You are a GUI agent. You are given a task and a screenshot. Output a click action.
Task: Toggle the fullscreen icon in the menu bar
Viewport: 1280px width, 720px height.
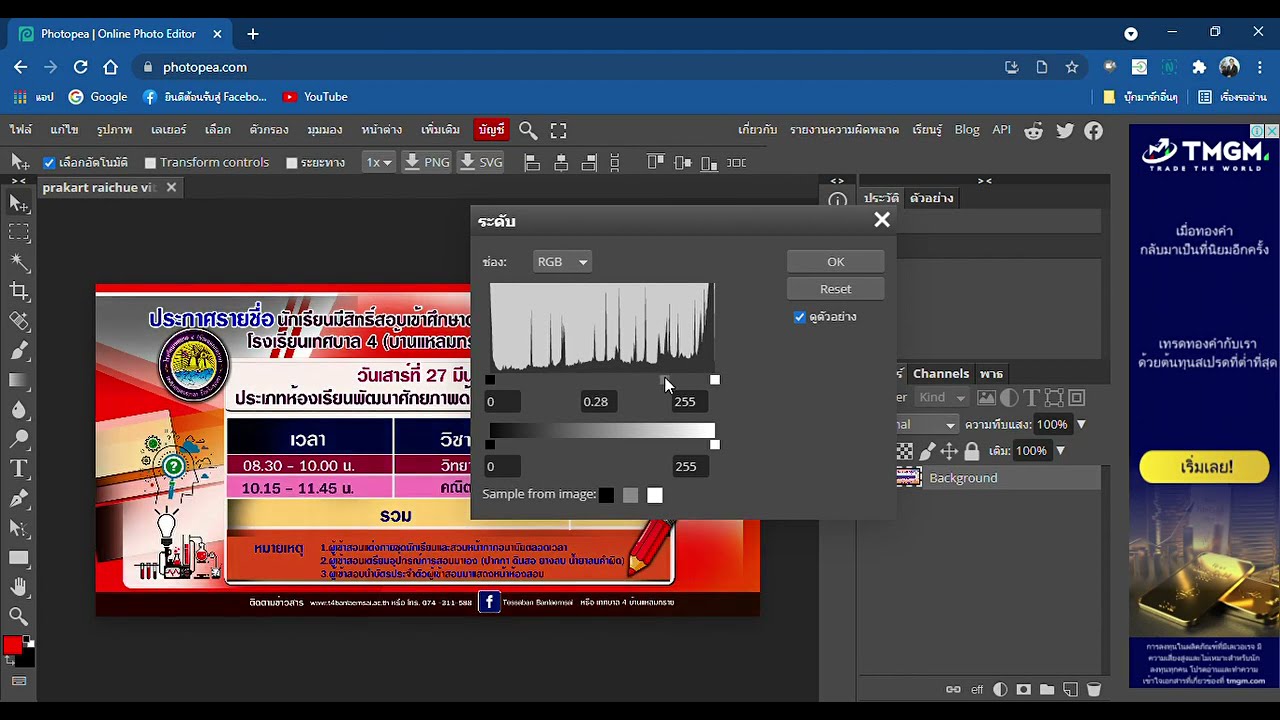(559, 130)
